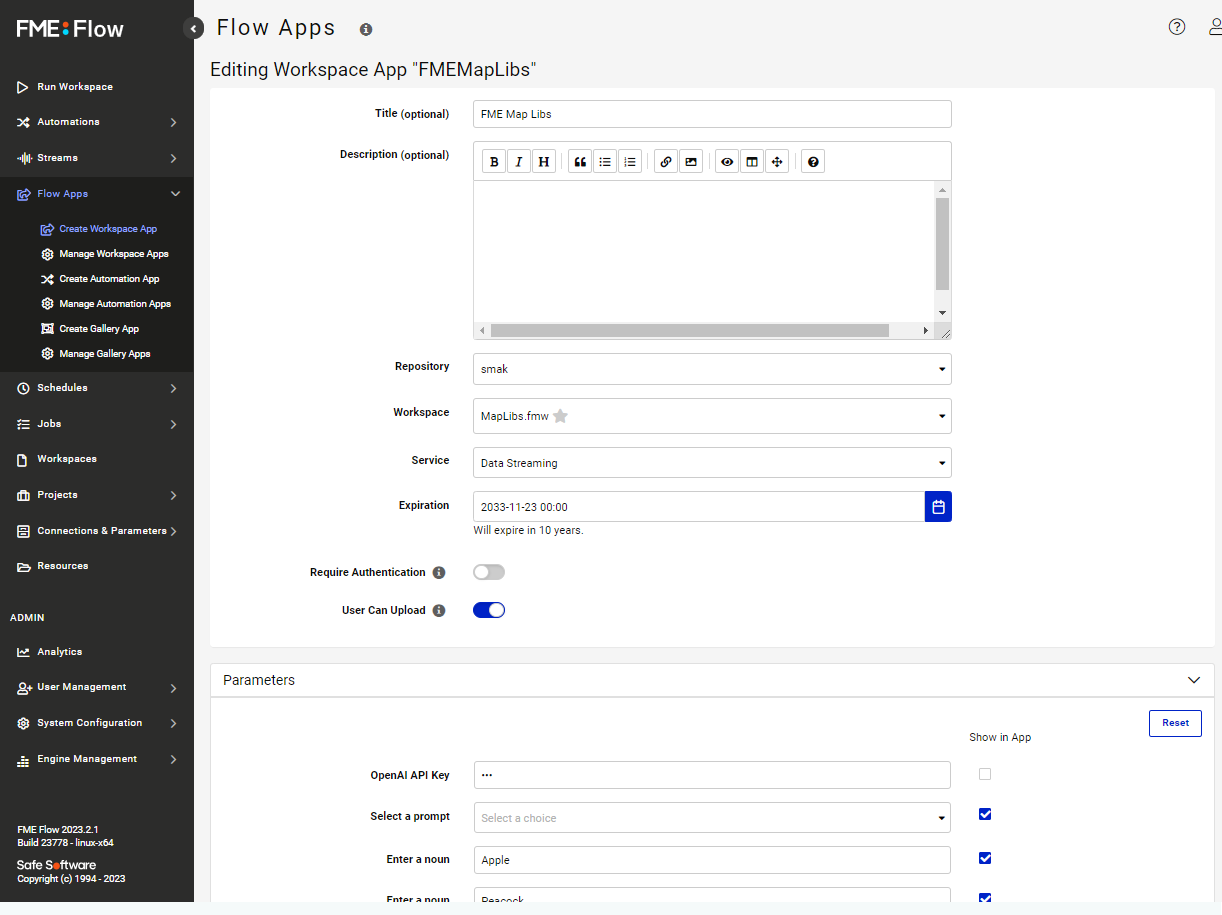
Task: Go to Manage Workspace Apps
Action: (x=116, y=253)
